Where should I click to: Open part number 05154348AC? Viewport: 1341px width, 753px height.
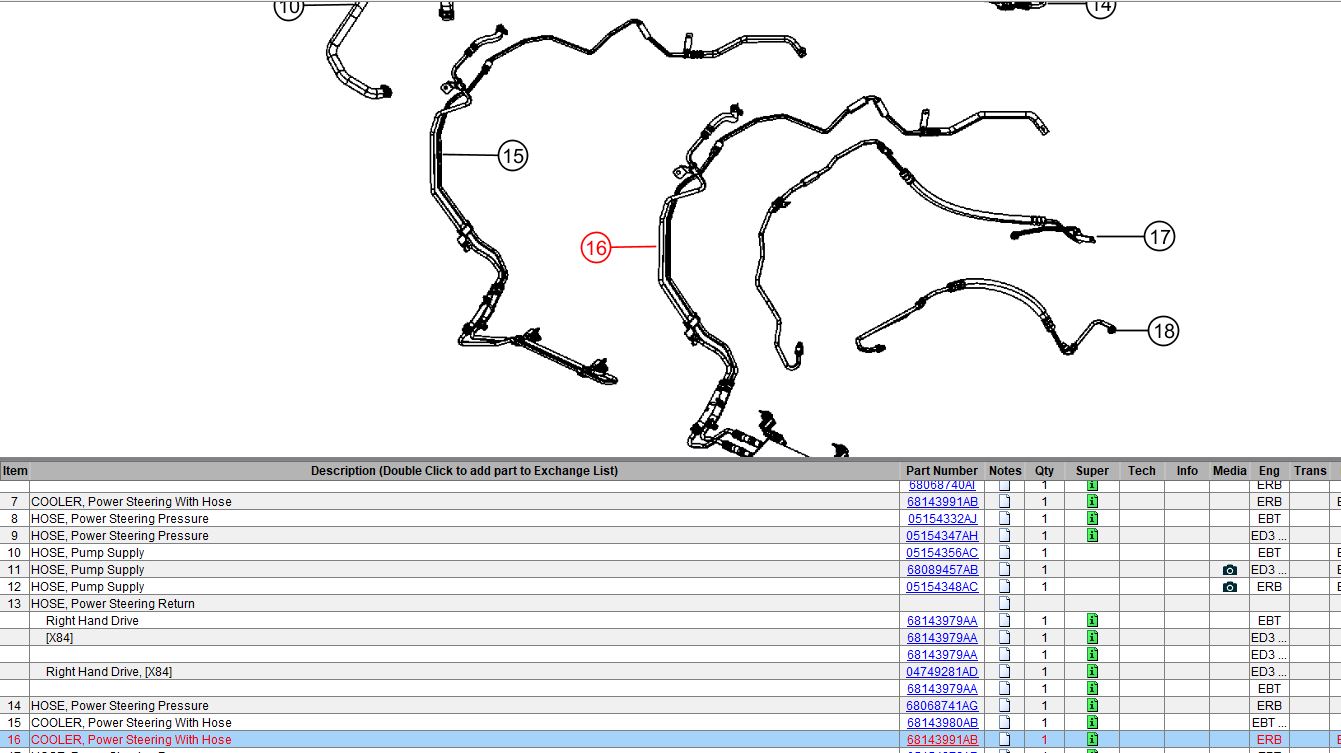pos(942,587)
